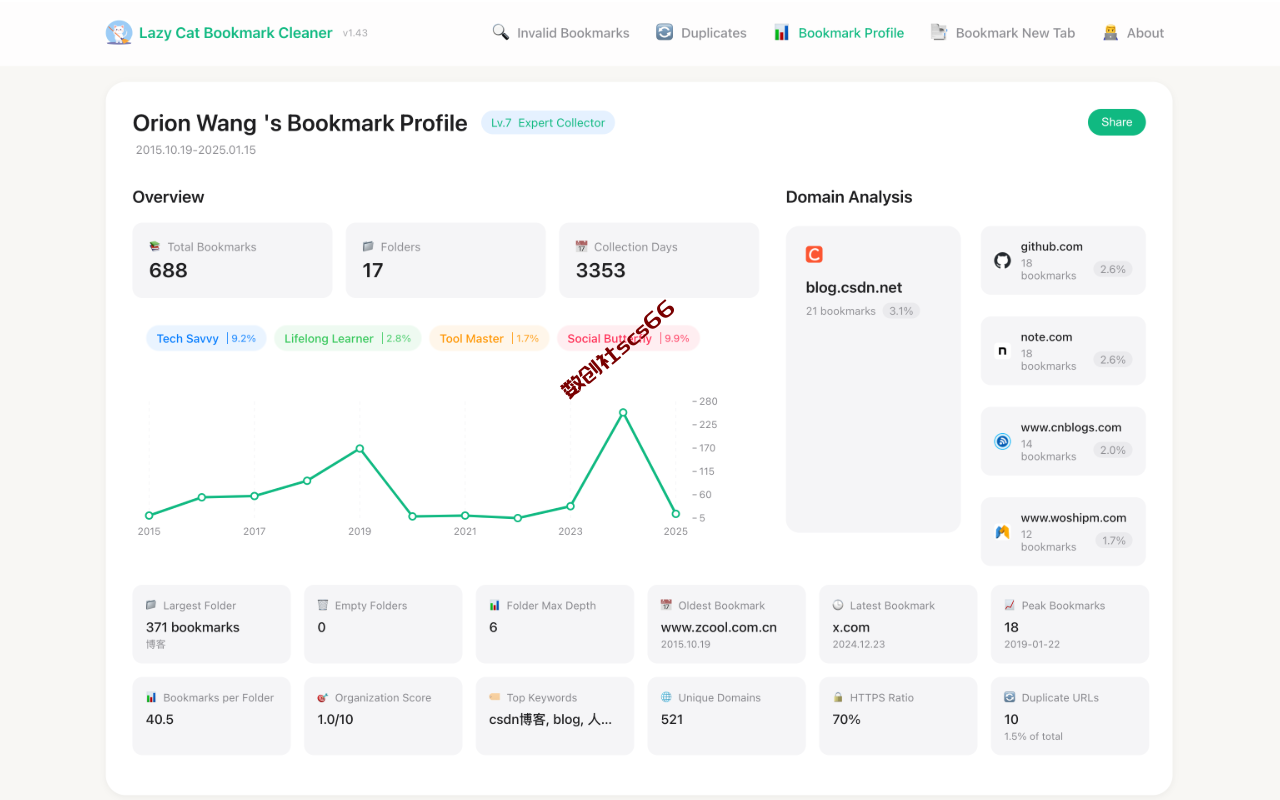Click the About person icon
This screenshot has height=800, width=1280.
(x=1110, y=32)
